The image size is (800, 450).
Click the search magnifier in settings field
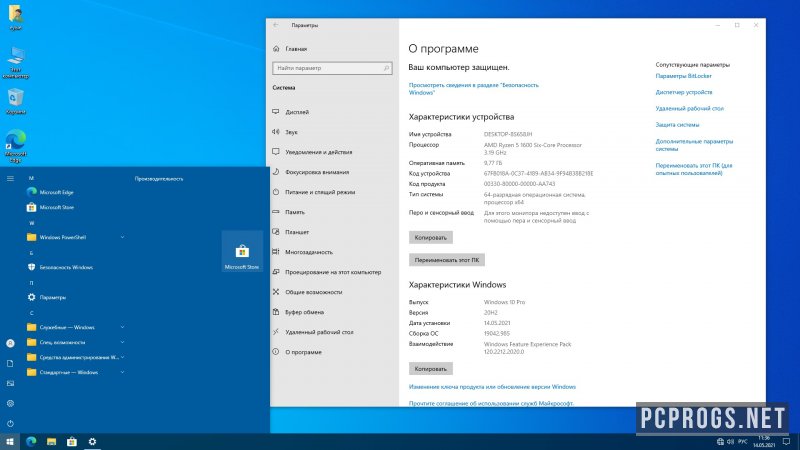(x=386, y=68)
